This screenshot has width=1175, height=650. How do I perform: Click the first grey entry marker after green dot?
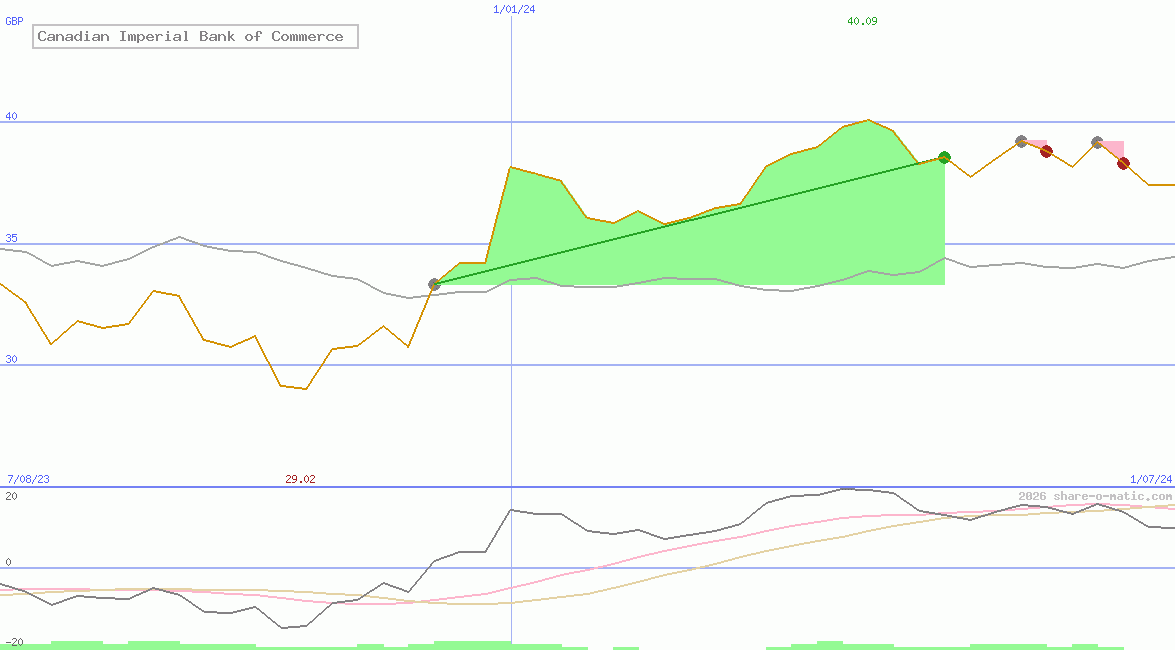(x=1021, y=141)
